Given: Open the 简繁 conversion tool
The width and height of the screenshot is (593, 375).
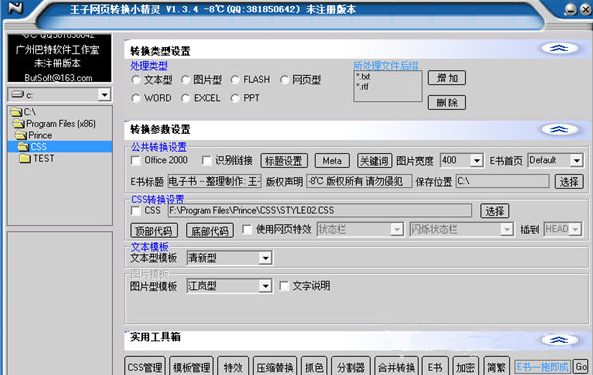Looking at the screenshot, I should [496, 367].
